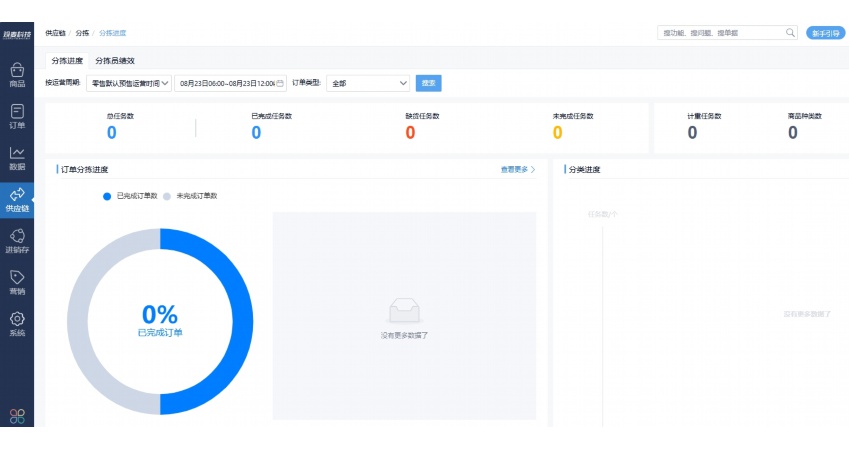Open the 营销 marketing tag icon
This screenshot has width=849, height=449.
coord(17,281)
